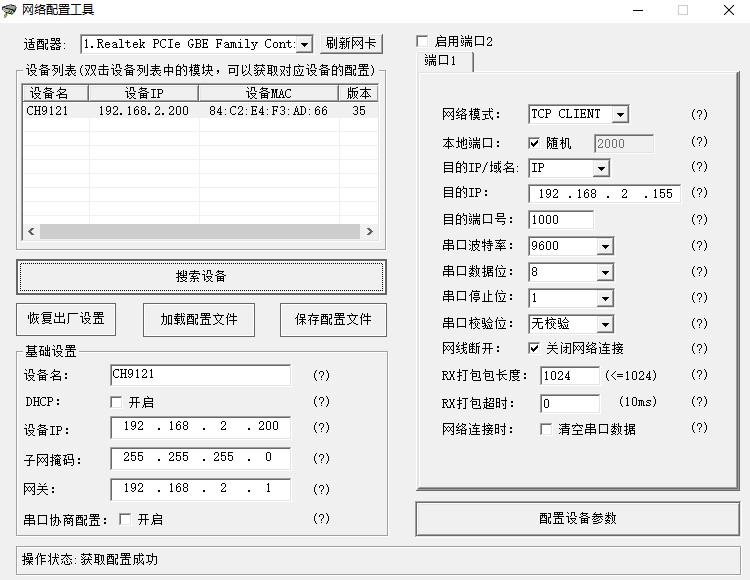Click help (?) next to RX打包包长度
This screenshot has width=750, height=580.
(699, 374)
